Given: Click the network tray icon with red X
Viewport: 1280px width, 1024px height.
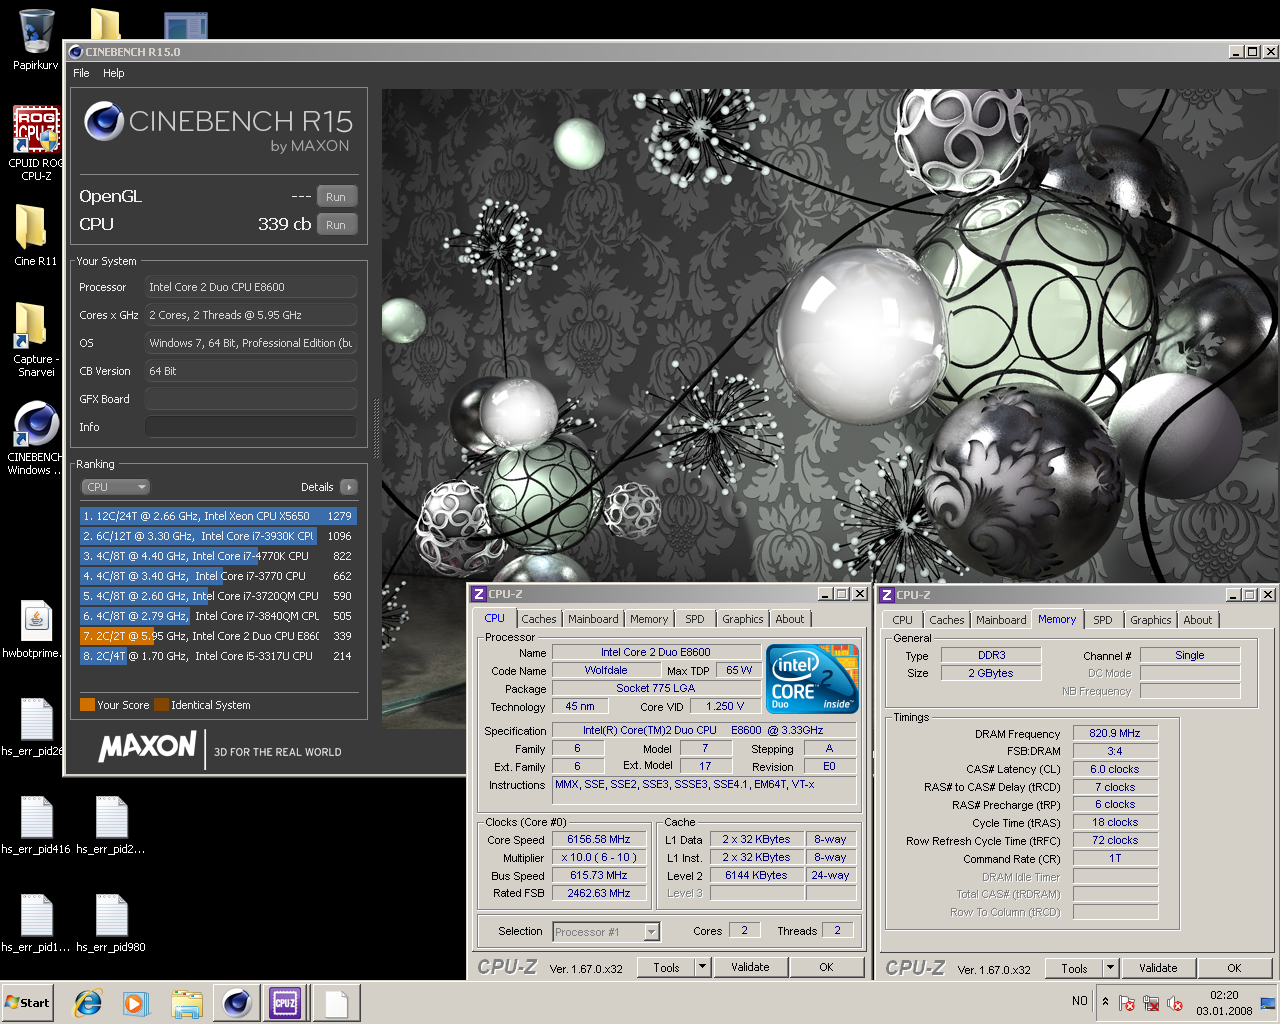Looking at the screenshot, I should coord(1151,1003).
